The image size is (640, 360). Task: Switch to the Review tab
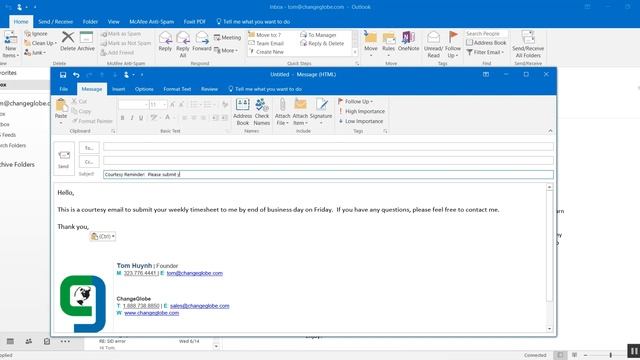coord(209,89)
